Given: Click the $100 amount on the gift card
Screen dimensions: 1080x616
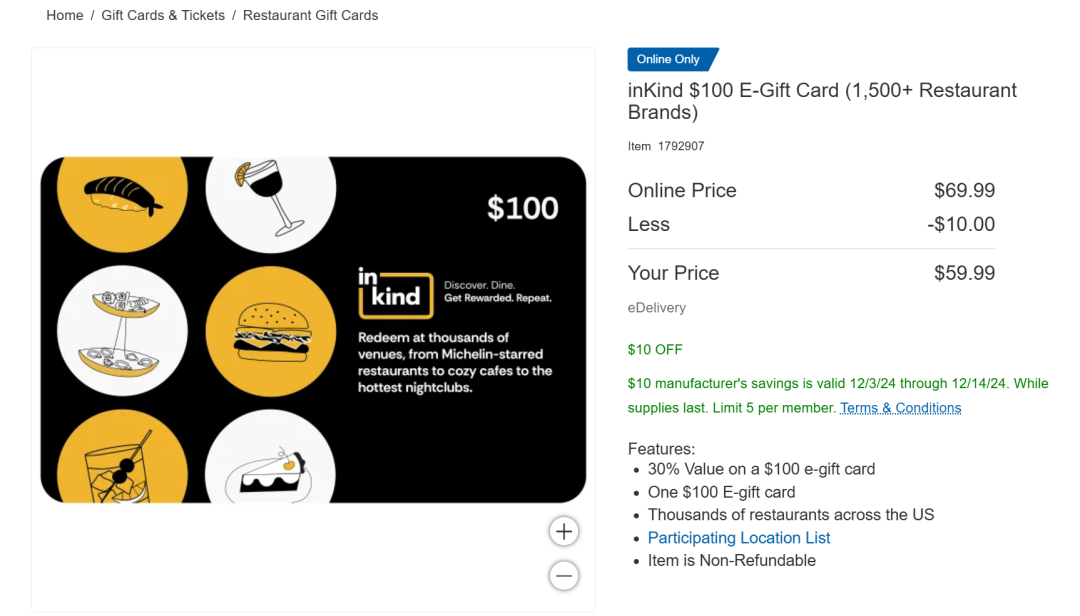Looking at the screenshot, I should [522, 208].
